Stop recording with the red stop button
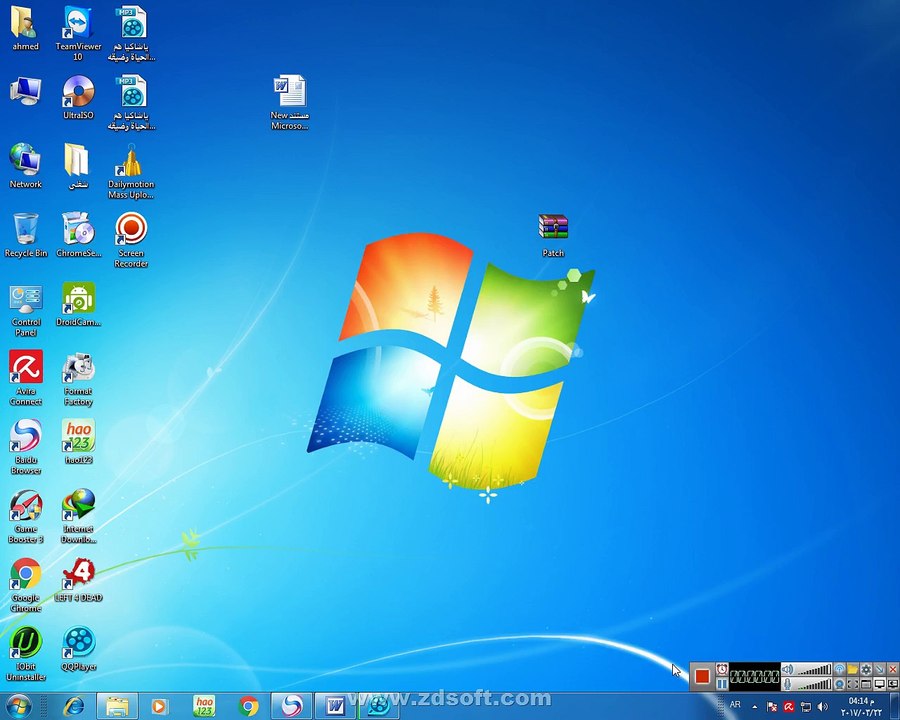Viewport: 900px width, 720px height. [703, 676]
